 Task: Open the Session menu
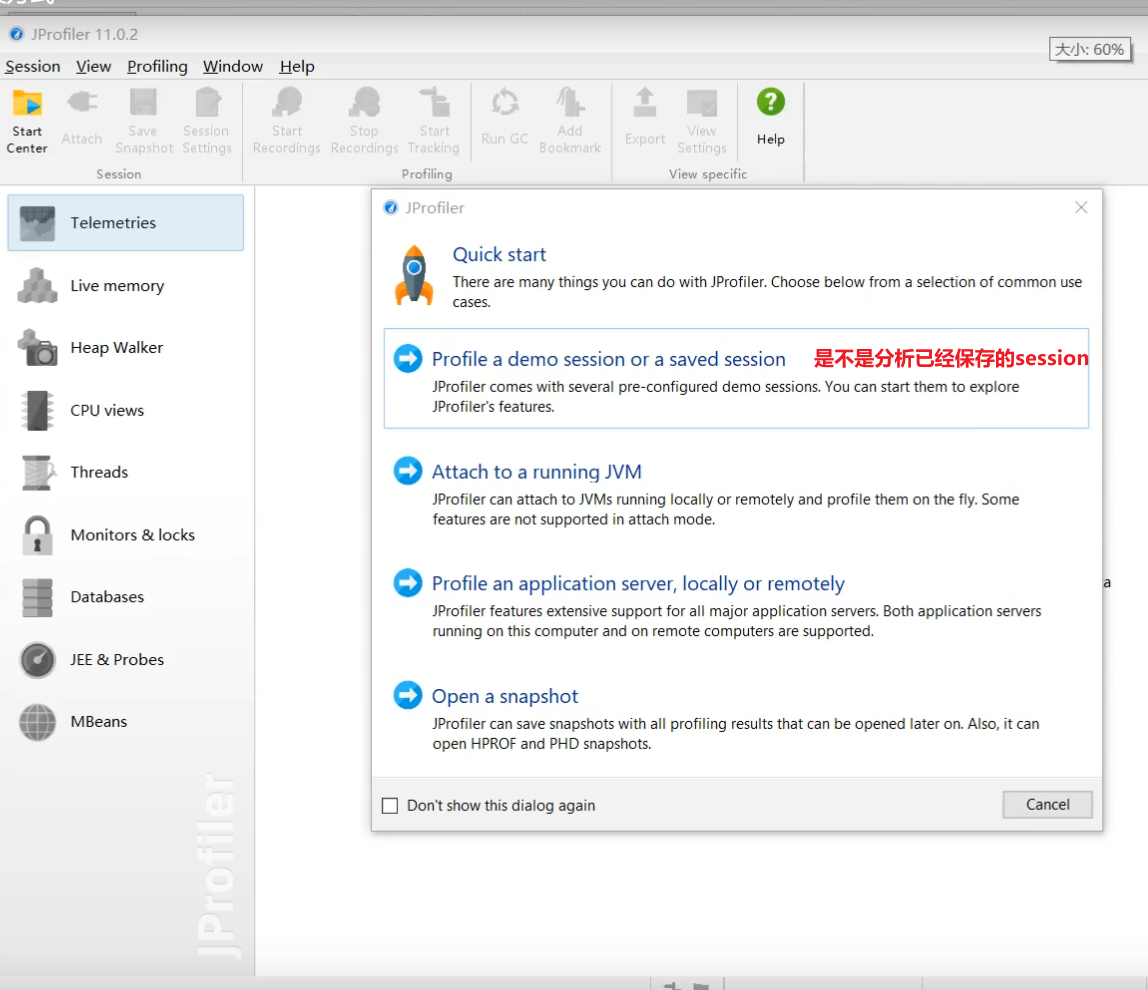pyautogui.click(x=33, y=67)
